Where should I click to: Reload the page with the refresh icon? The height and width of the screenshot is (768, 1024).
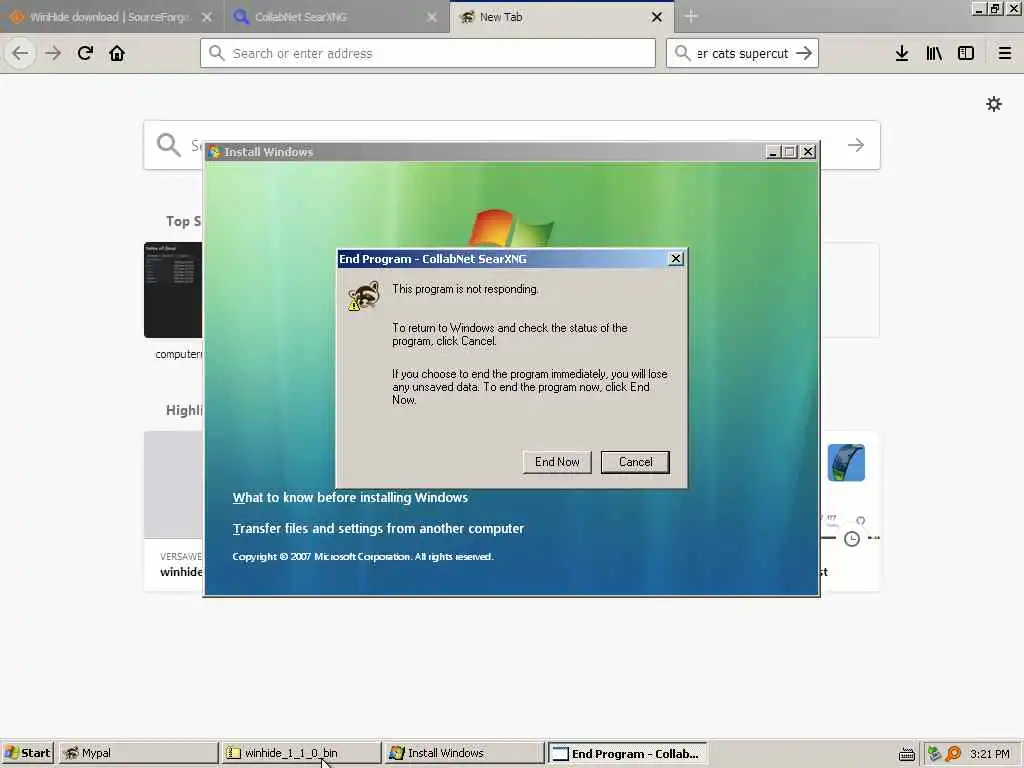coord(85,53)
